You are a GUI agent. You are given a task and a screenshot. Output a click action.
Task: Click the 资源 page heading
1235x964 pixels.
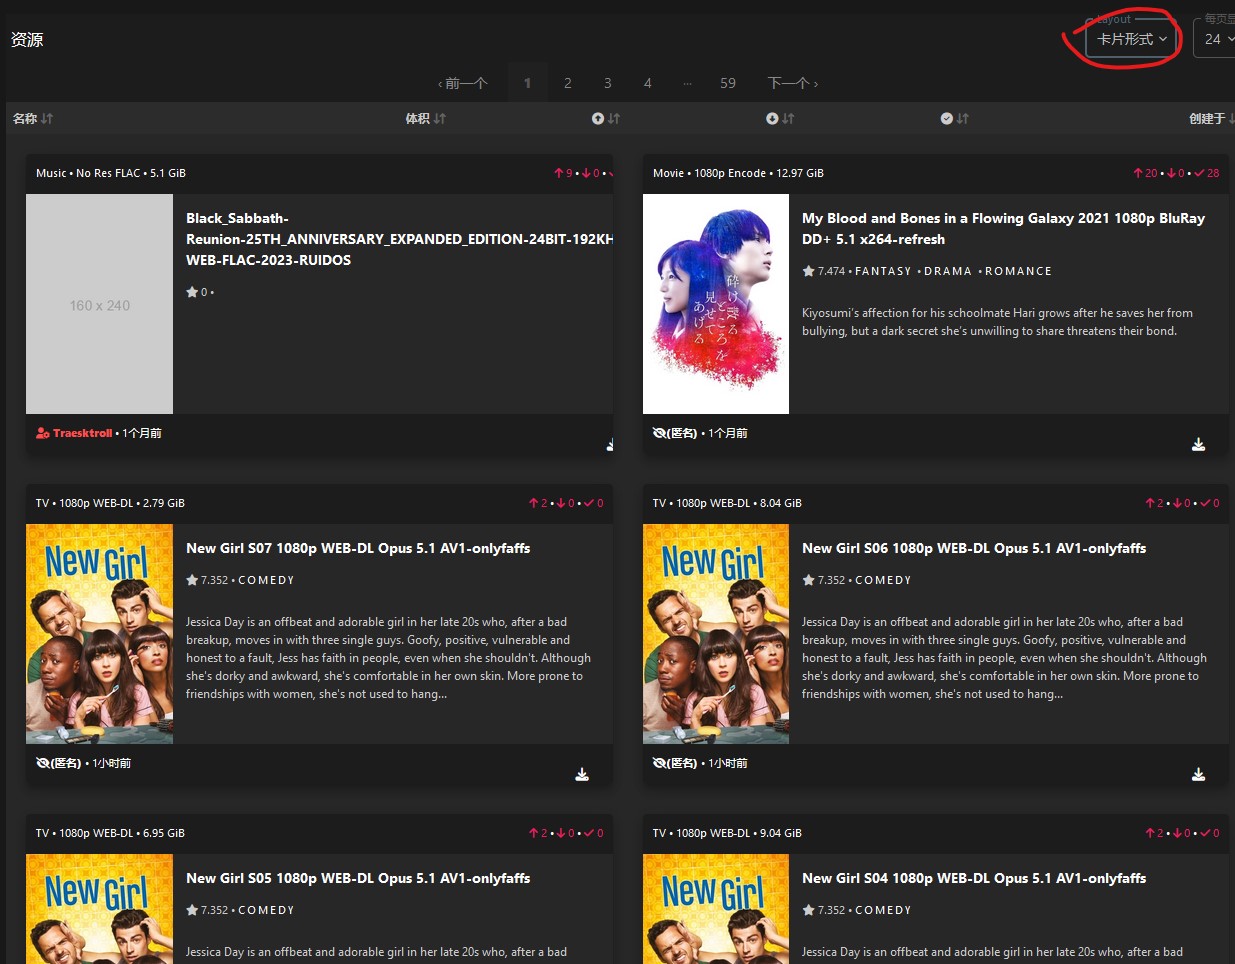click(x=27, y=39)
